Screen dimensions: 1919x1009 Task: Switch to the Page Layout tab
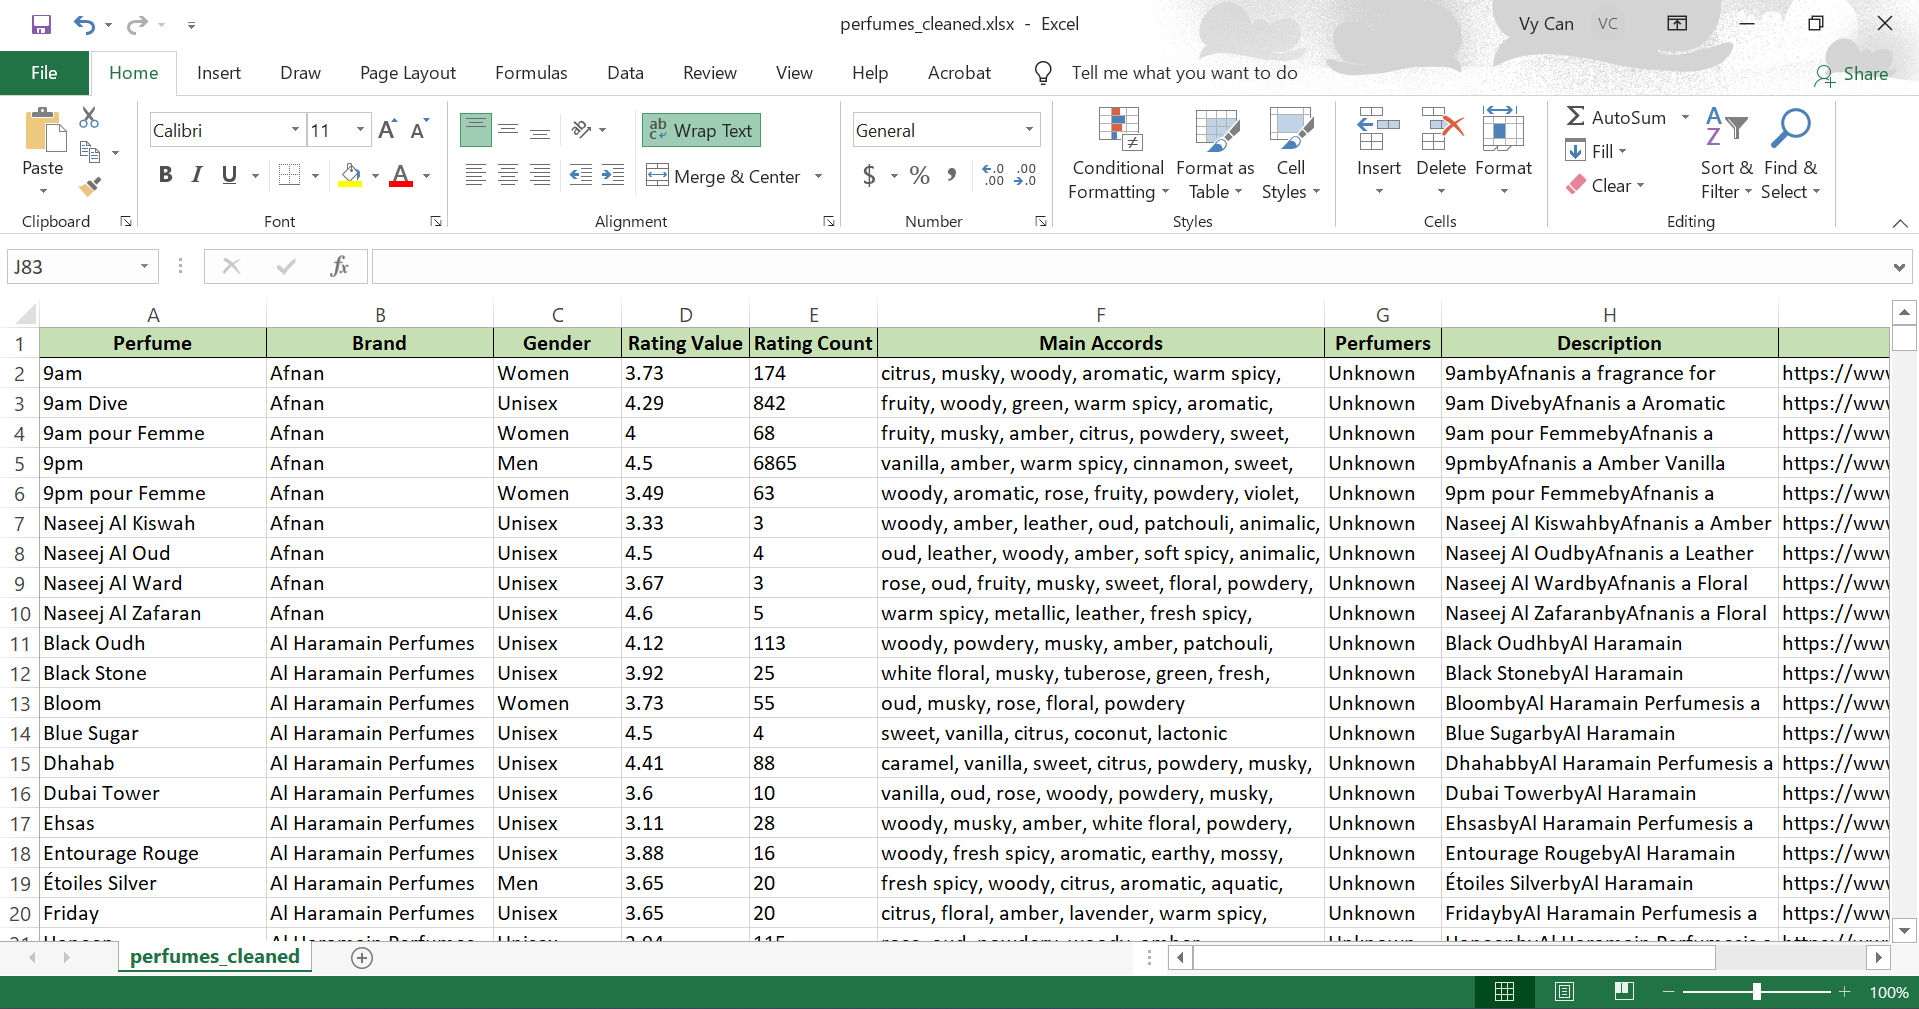407,73
